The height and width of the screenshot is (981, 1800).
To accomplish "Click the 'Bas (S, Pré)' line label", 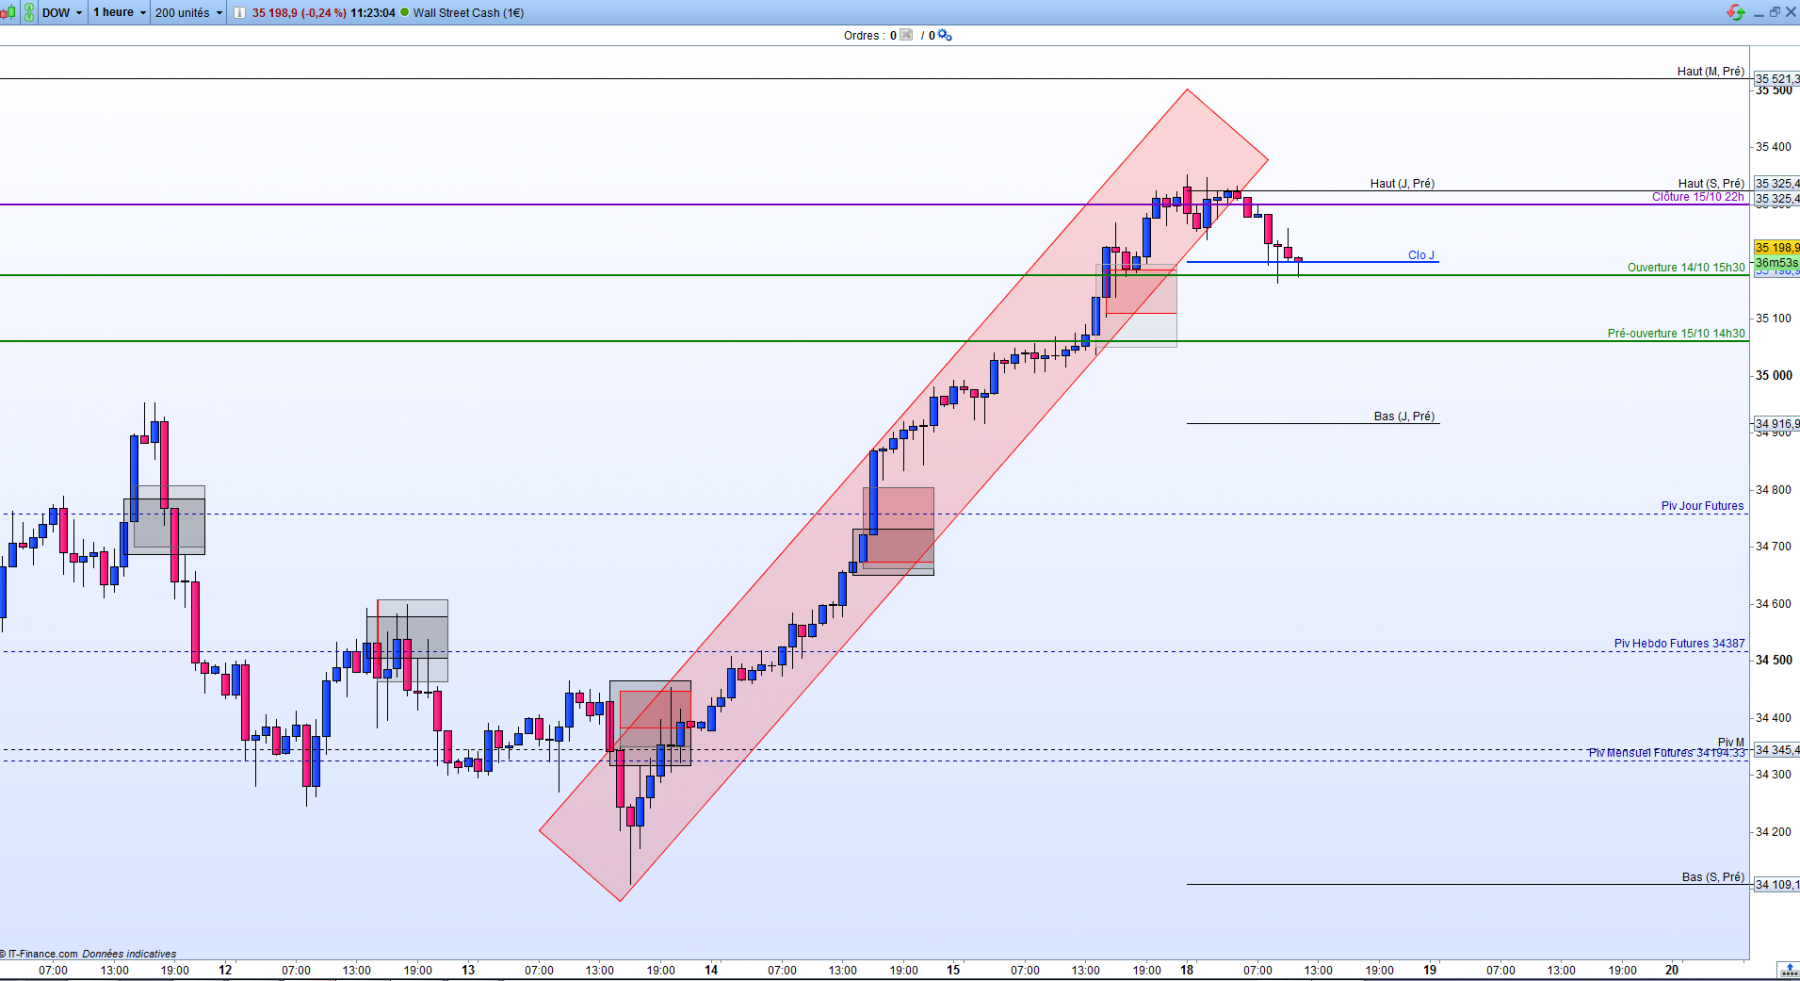I will pos(1713,877).
